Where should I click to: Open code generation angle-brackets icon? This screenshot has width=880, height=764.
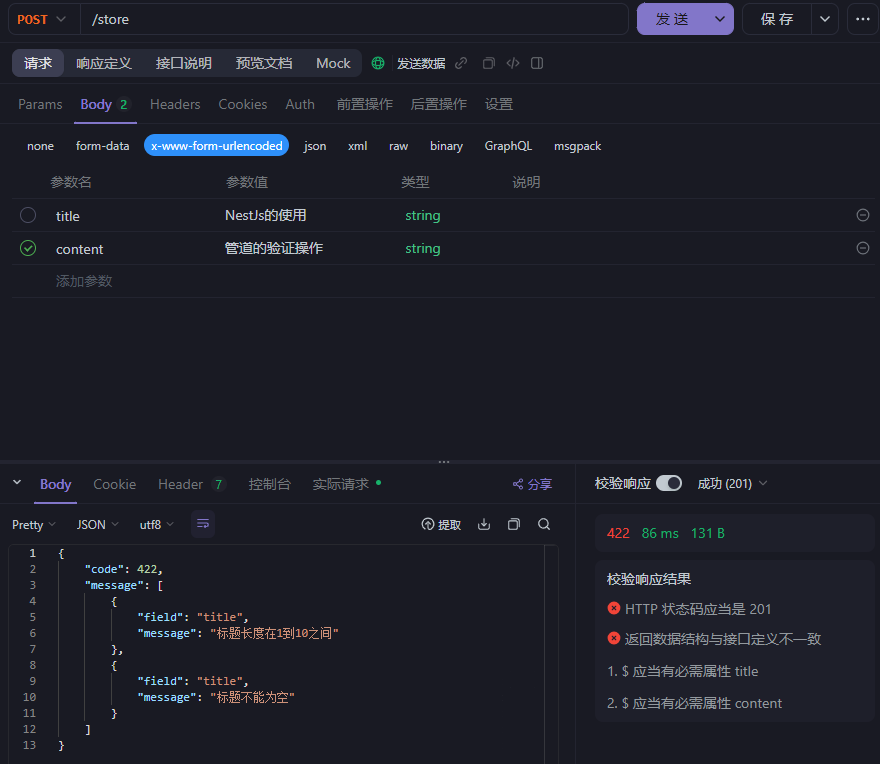pos(513,63)
